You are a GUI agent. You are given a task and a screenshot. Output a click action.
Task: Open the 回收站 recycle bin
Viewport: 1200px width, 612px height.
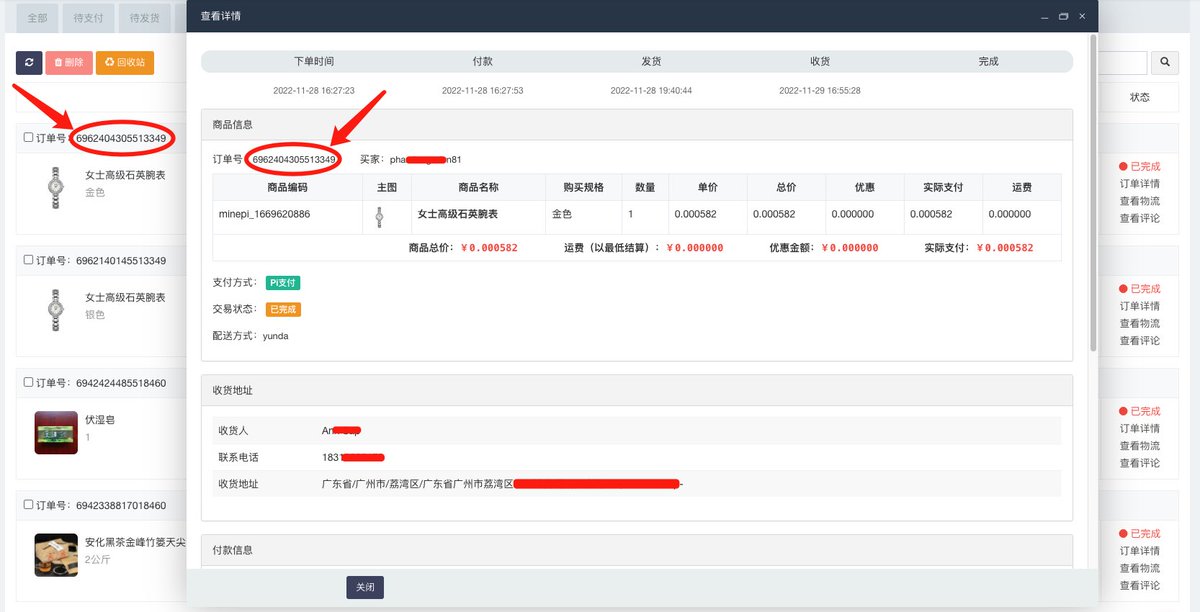125,62
